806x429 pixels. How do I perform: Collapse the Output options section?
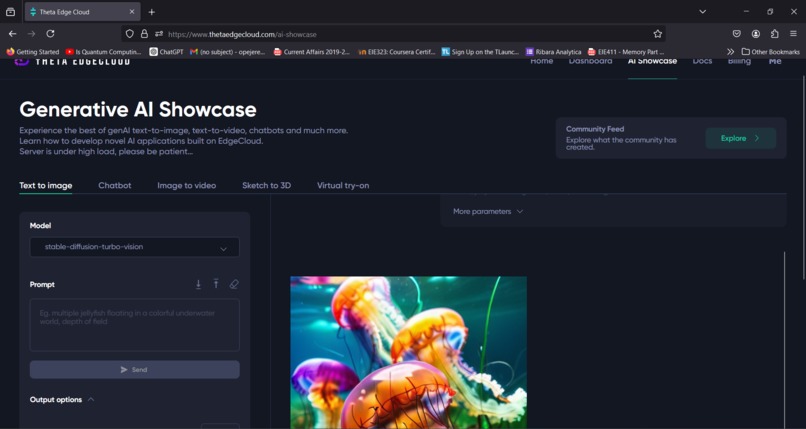click(x=62, y=400)
